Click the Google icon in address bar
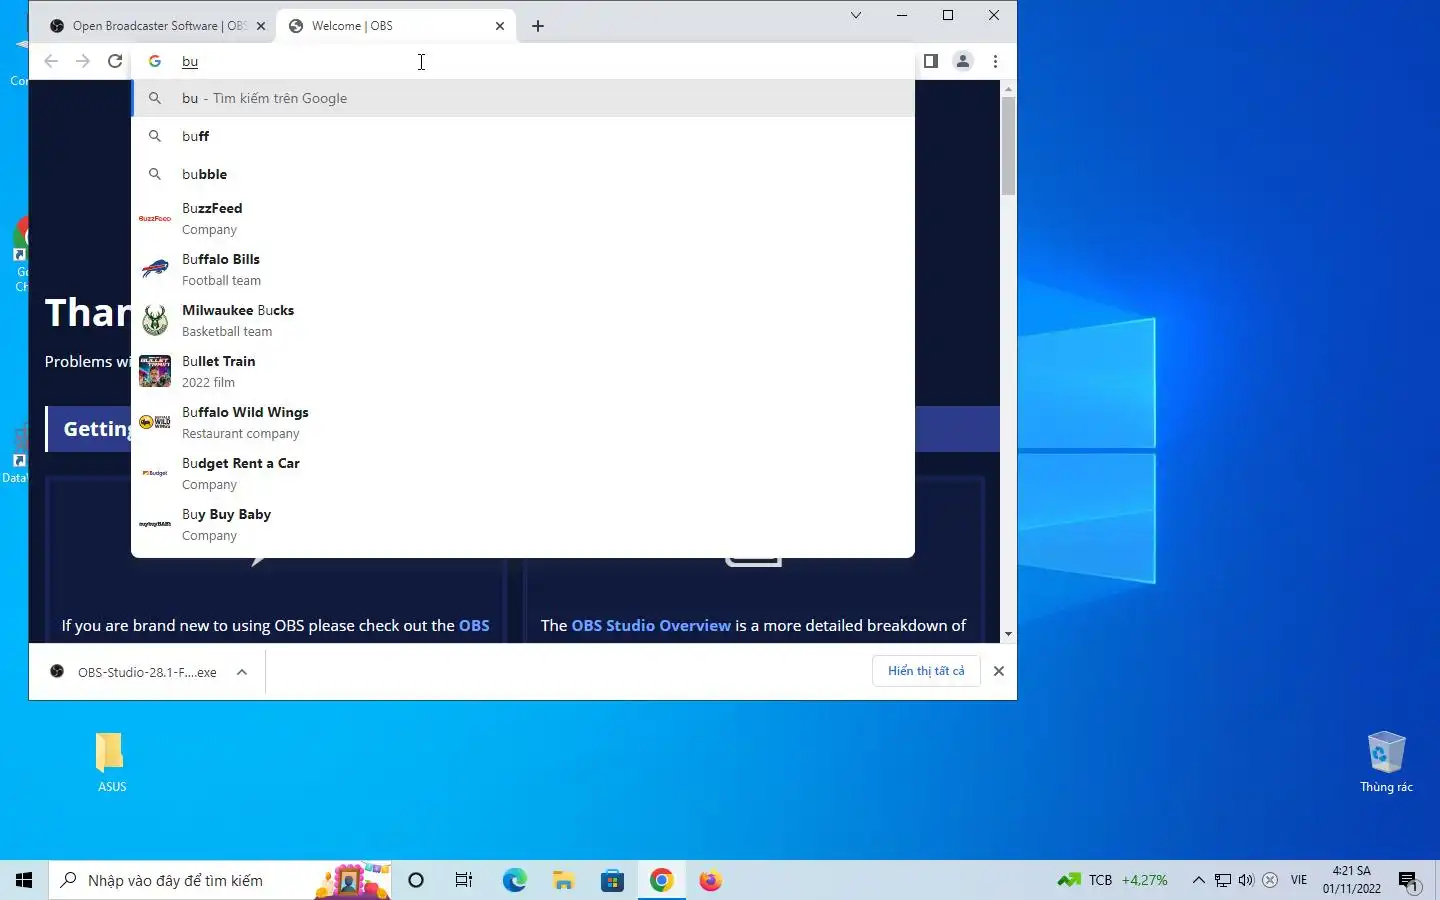The width and height of the screenshot is (1440, 900). (155, 61)
